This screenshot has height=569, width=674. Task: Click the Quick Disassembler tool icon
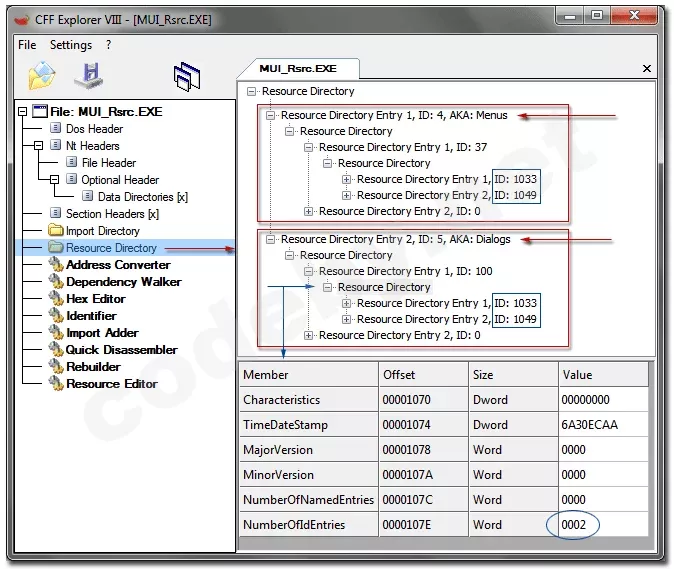tap(56, 349)
